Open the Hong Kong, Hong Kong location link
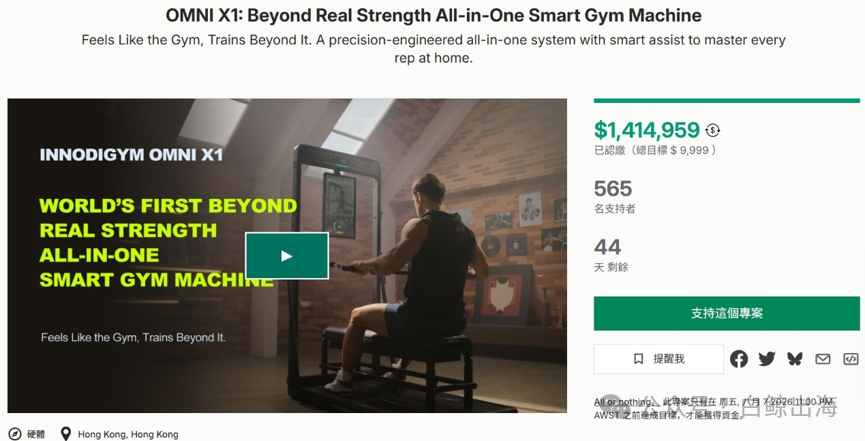The image size is (865, 441). [128, 434]
